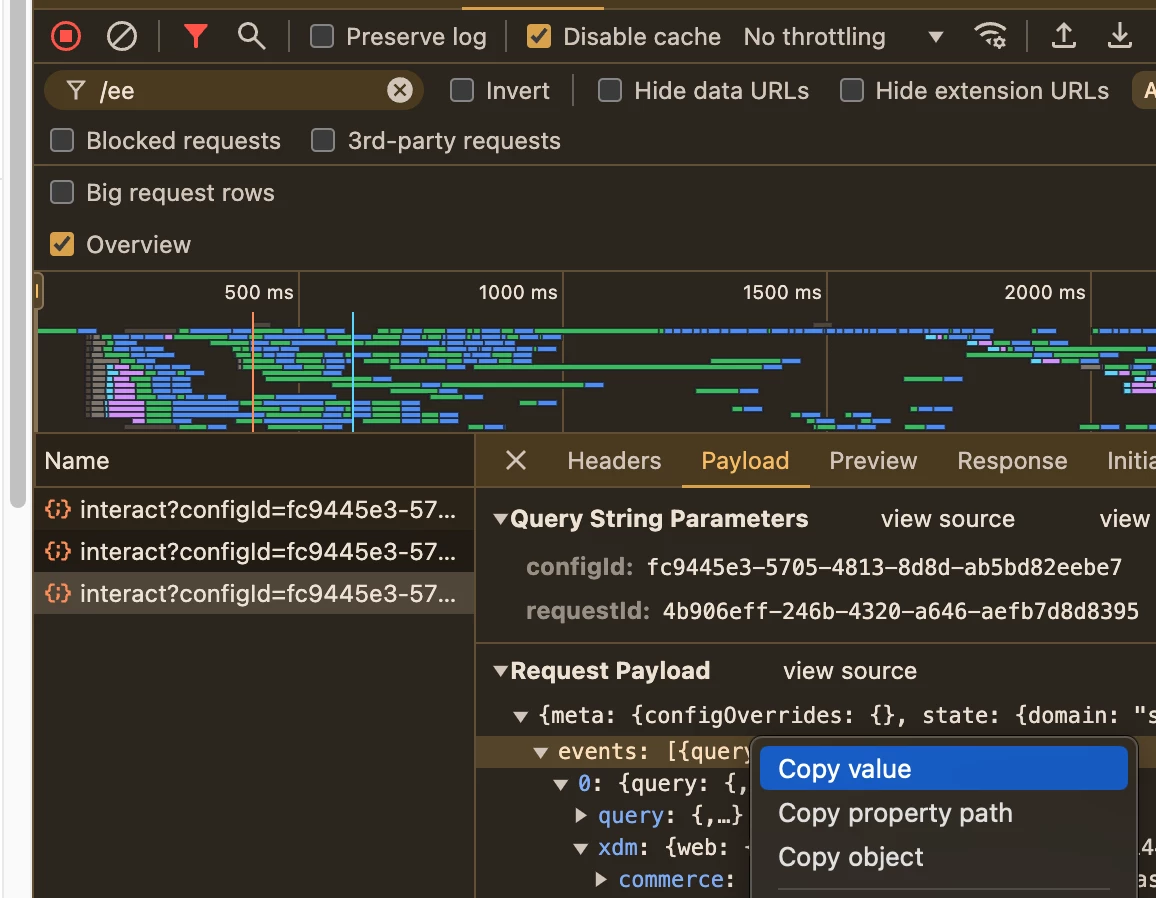Stop recording network log
1156x898 pixels.
pos(66,36)
